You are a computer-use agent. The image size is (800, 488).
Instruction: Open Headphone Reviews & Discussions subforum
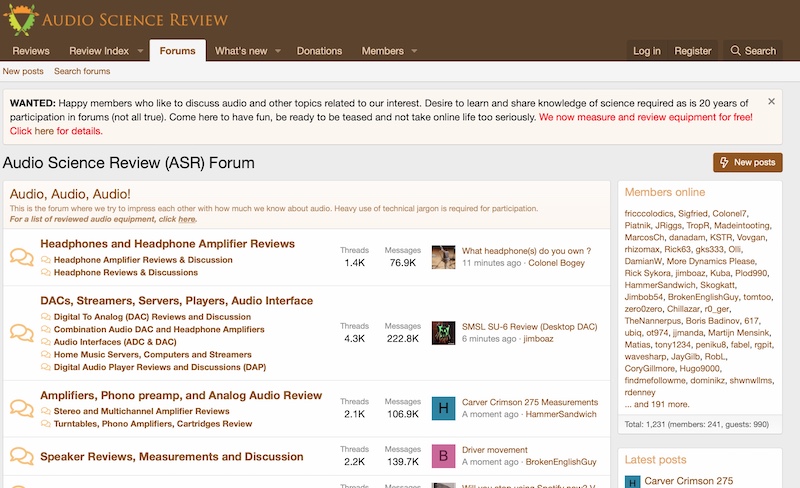click(x=126, y=273)
